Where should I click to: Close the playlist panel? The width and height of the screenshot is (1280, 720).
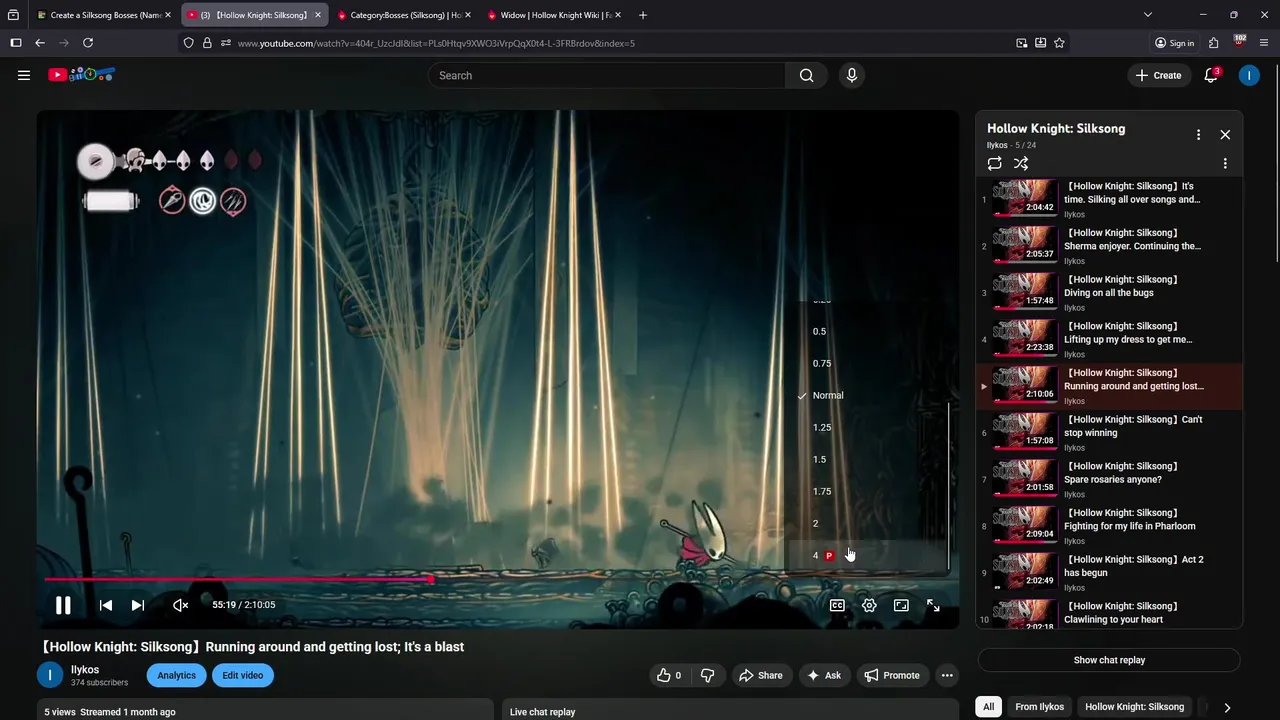click(1225, 135)
